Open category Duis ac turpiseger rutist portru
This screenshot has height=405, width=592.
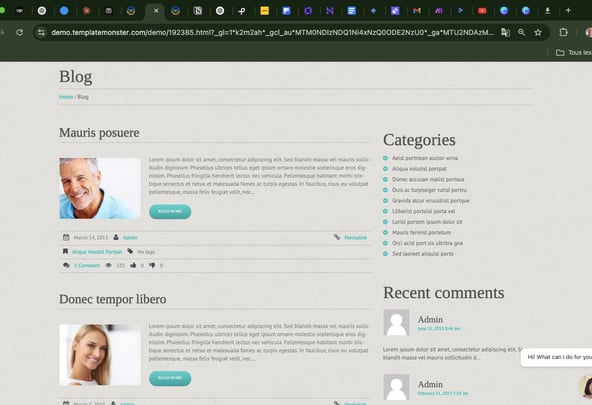429,190
